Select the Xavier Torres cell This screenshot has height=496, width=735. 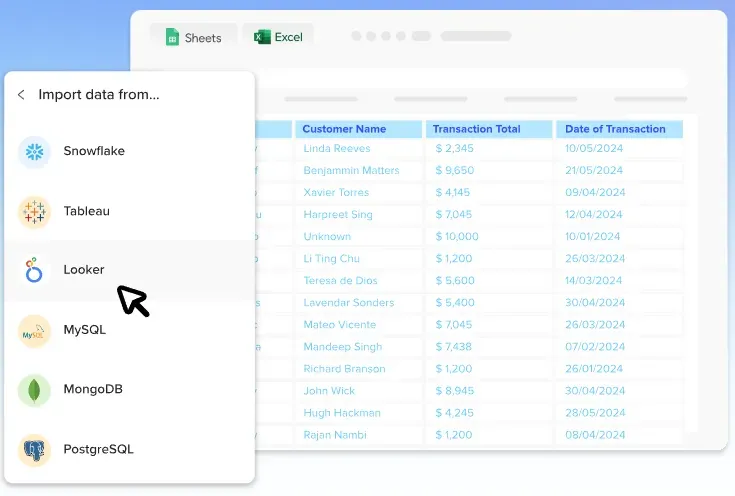359,193
